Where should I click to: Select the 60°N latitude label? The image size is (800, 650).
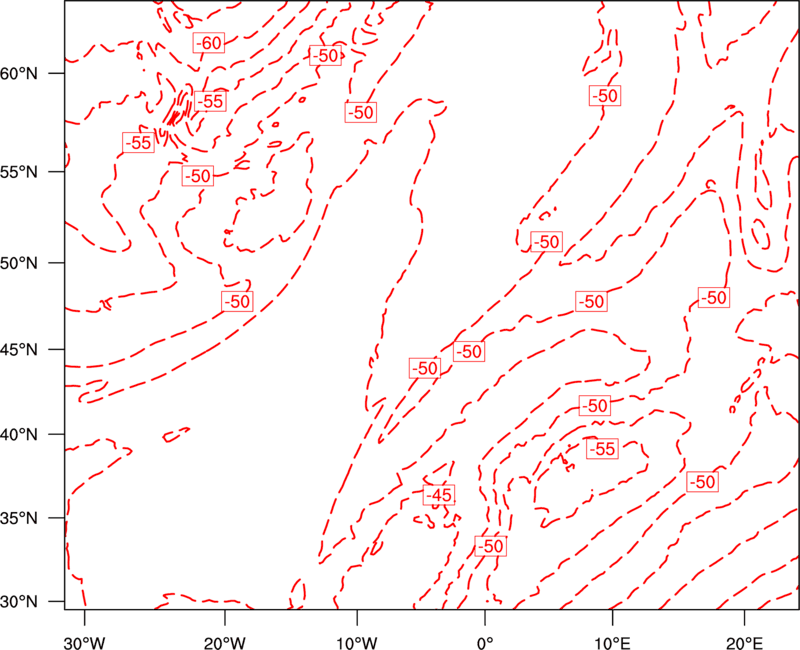(19, 74)
